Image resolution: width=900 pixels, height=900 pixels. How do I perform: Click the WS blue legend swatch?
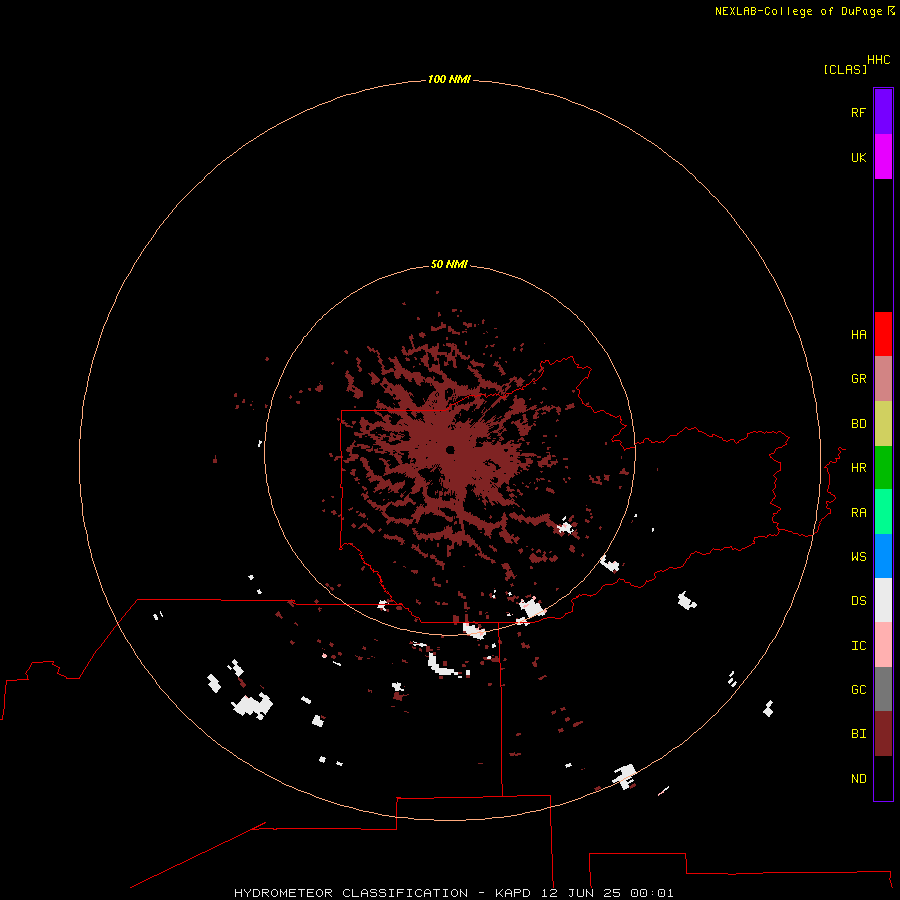(883, 556)
